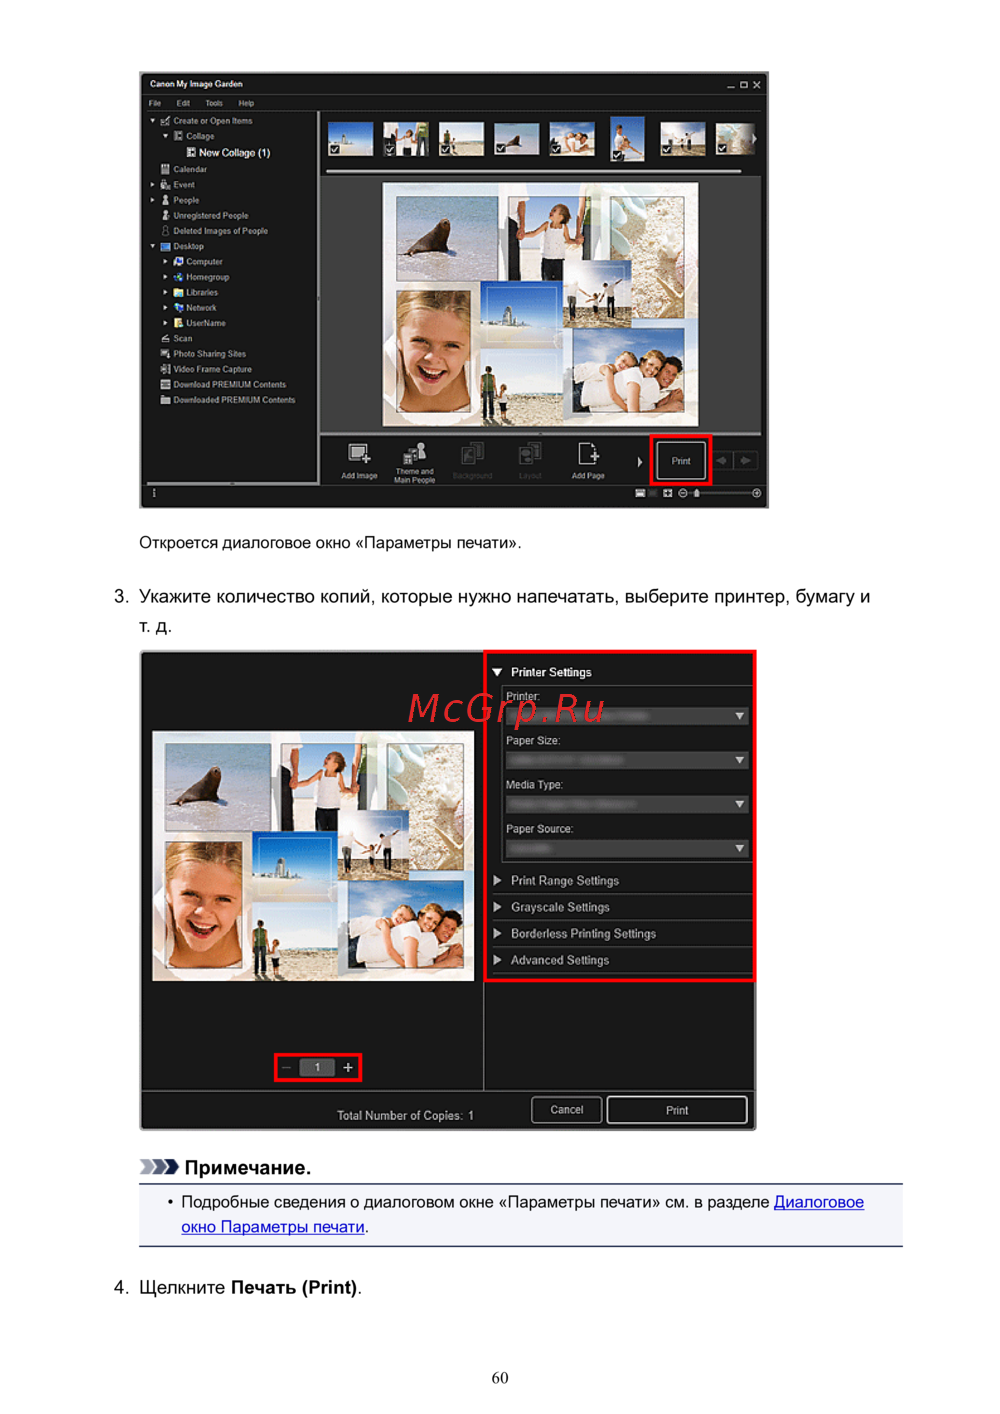Open the Paper Size dropdown
Viewport: 1000px width, 1414px height.
pos(626,760)
